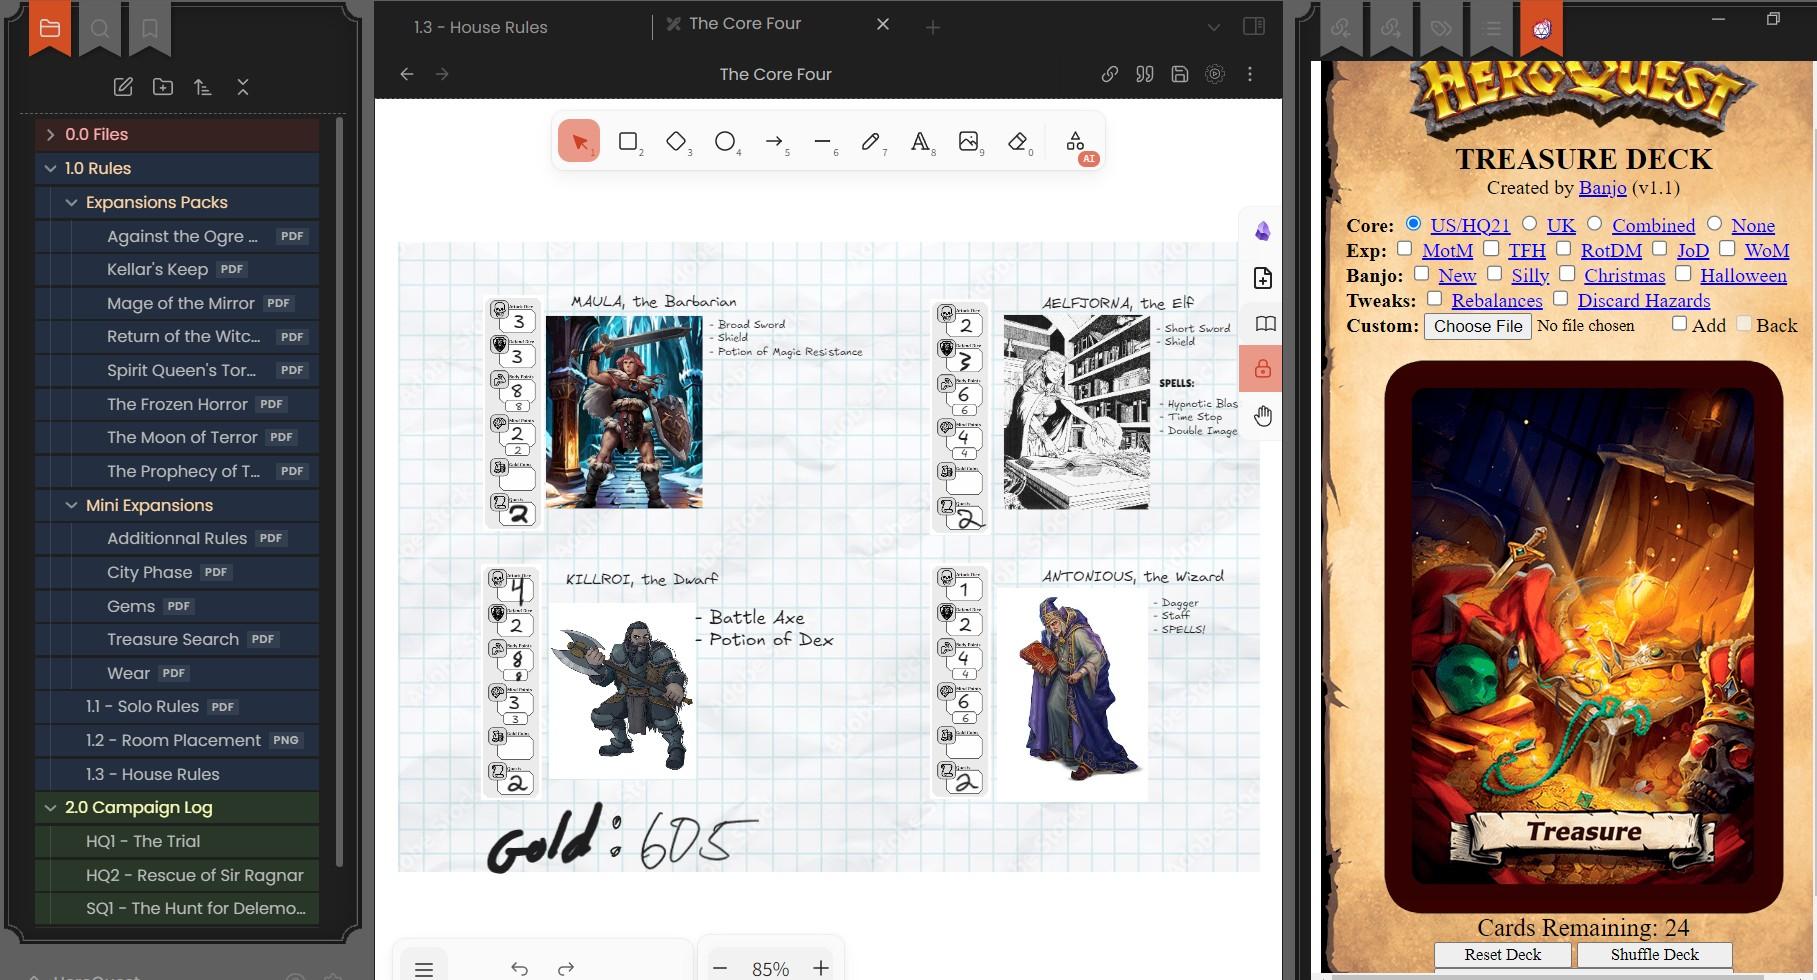Open more tools with AI badge
This screenshot has height=980, width=1817.
click(x=1076, y=142)
